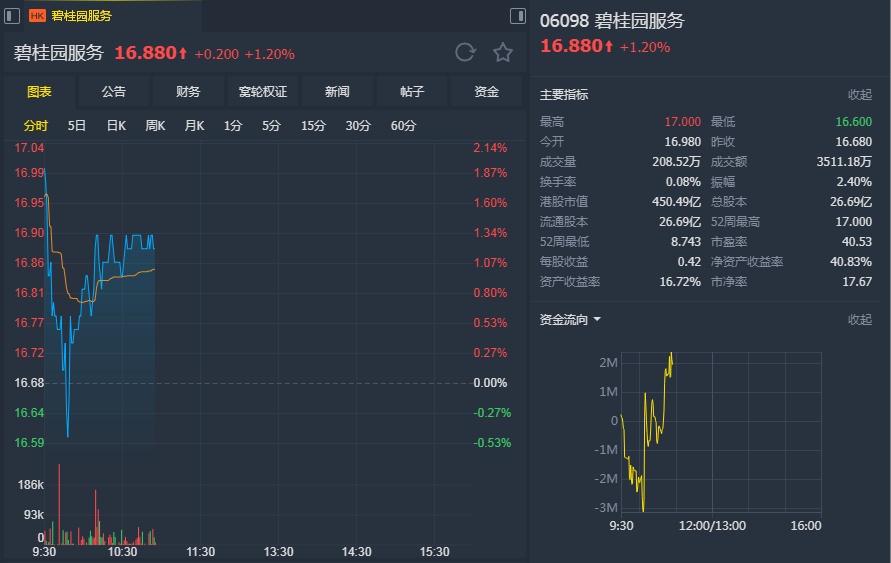Click the 碧桂园服务 window title tab
This screenshot has height=563, width=891.
pyautogui.click(x=82, y=16)
